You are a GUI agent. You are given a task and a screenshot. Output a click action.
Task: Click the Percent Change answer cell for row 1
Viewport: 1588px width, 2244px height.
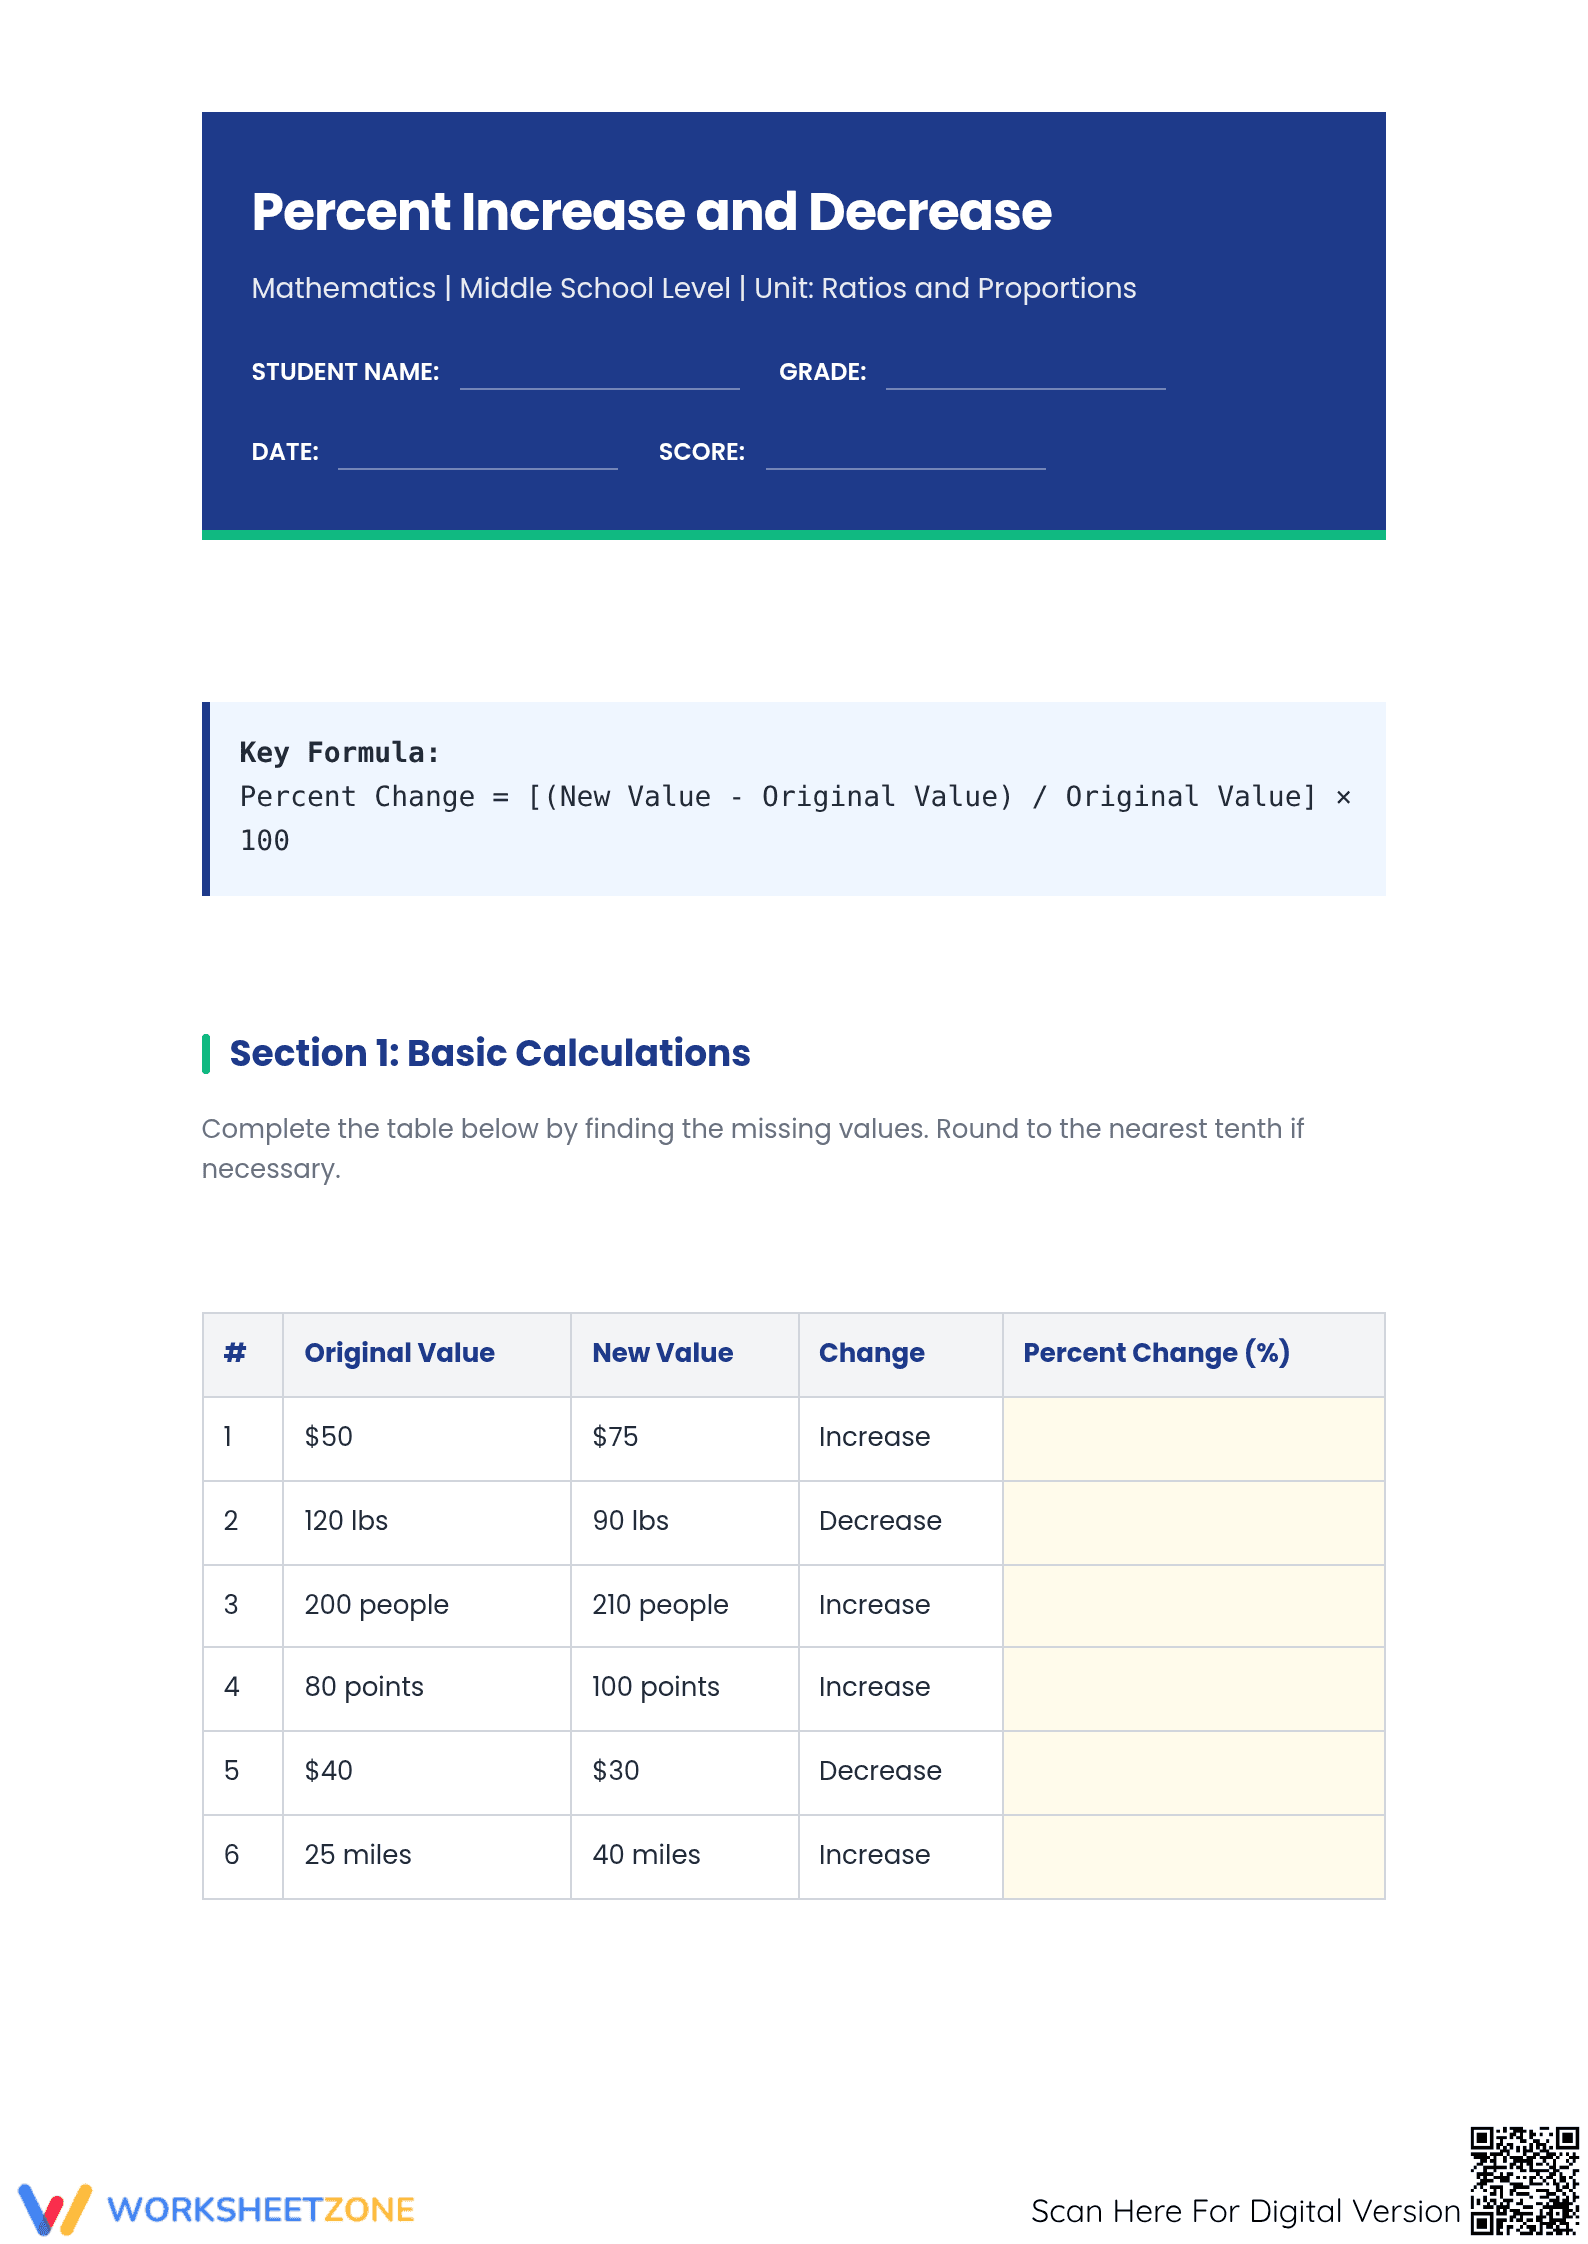point(1194,1438)
